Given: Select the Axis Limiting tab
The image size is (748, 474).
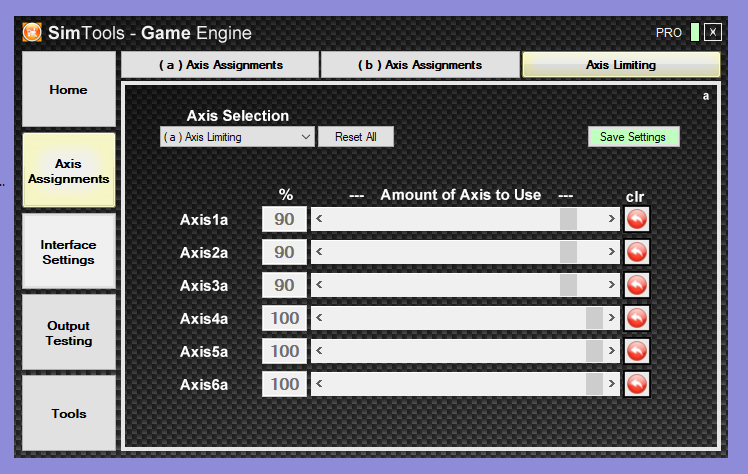Looking at the screenshot, I should [621, 65].
